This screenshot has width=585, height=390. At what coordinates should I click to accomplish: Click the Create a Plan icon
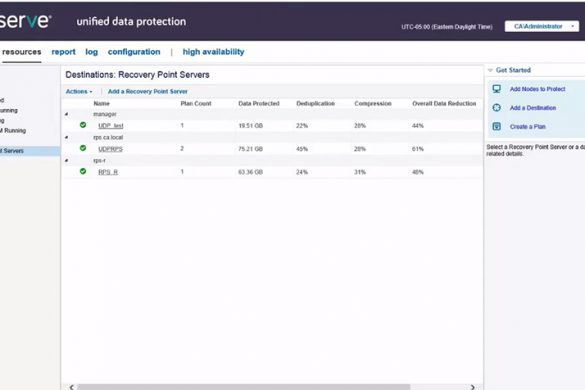tap(497, 126)
